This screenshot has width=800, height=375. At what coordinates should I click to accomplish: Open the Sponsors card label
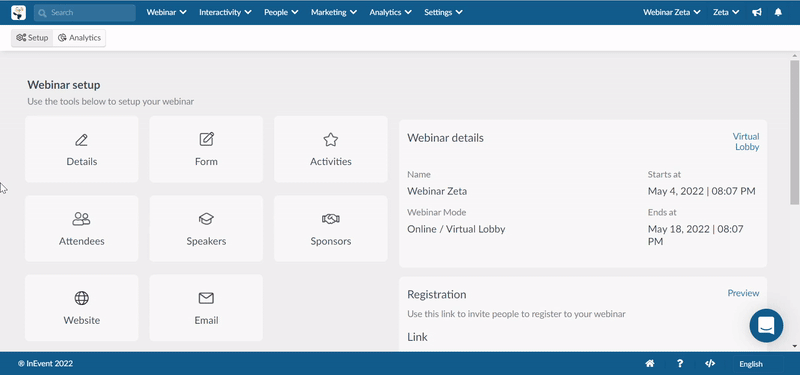point(331,241)
